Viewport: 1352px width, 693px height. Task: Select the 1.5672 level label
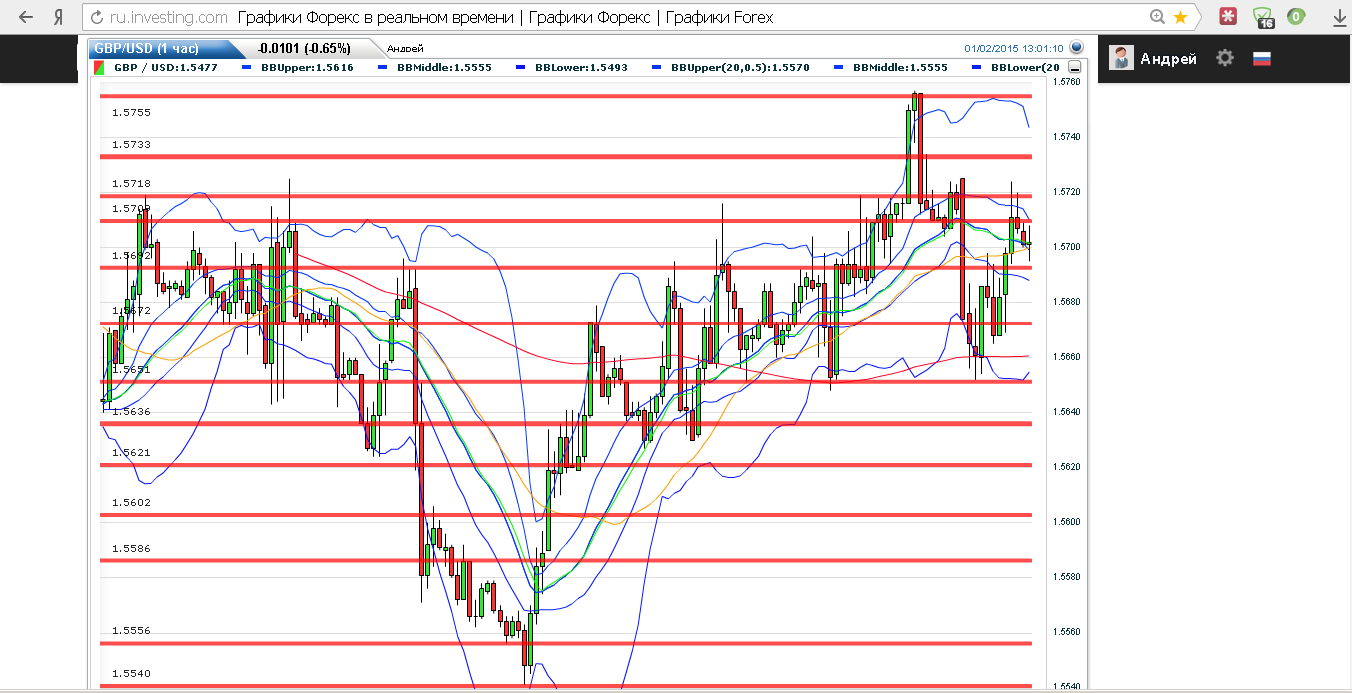[131, 311]
